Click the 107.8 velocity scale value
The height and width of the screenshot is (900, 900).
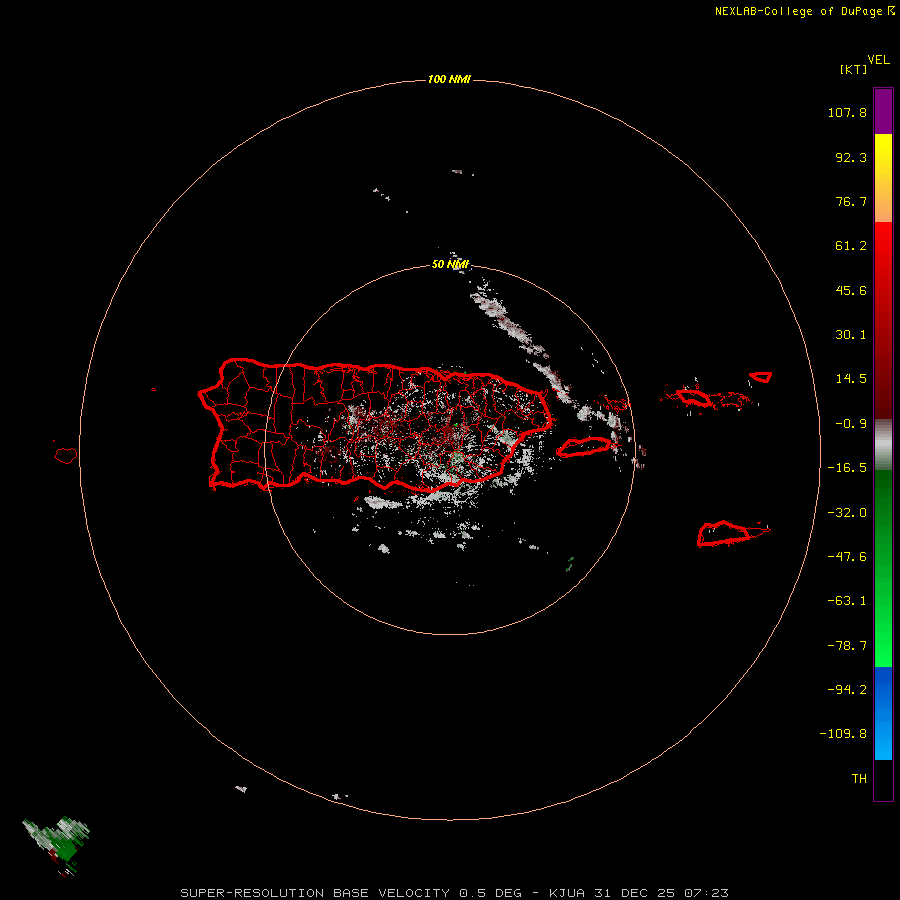[x=847, y=112]
